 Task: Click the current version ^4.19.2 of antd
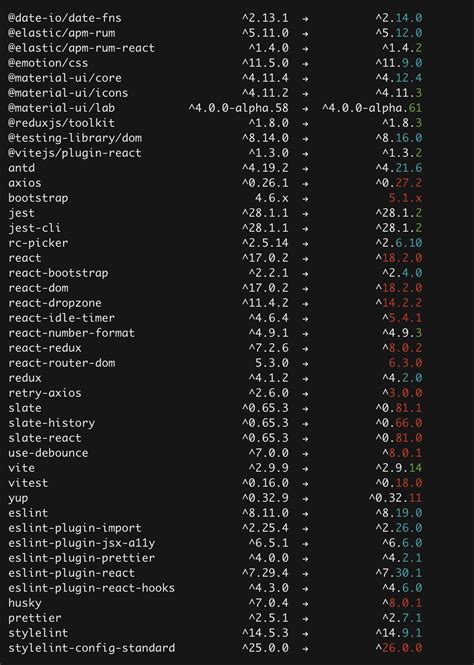point(265,168)
